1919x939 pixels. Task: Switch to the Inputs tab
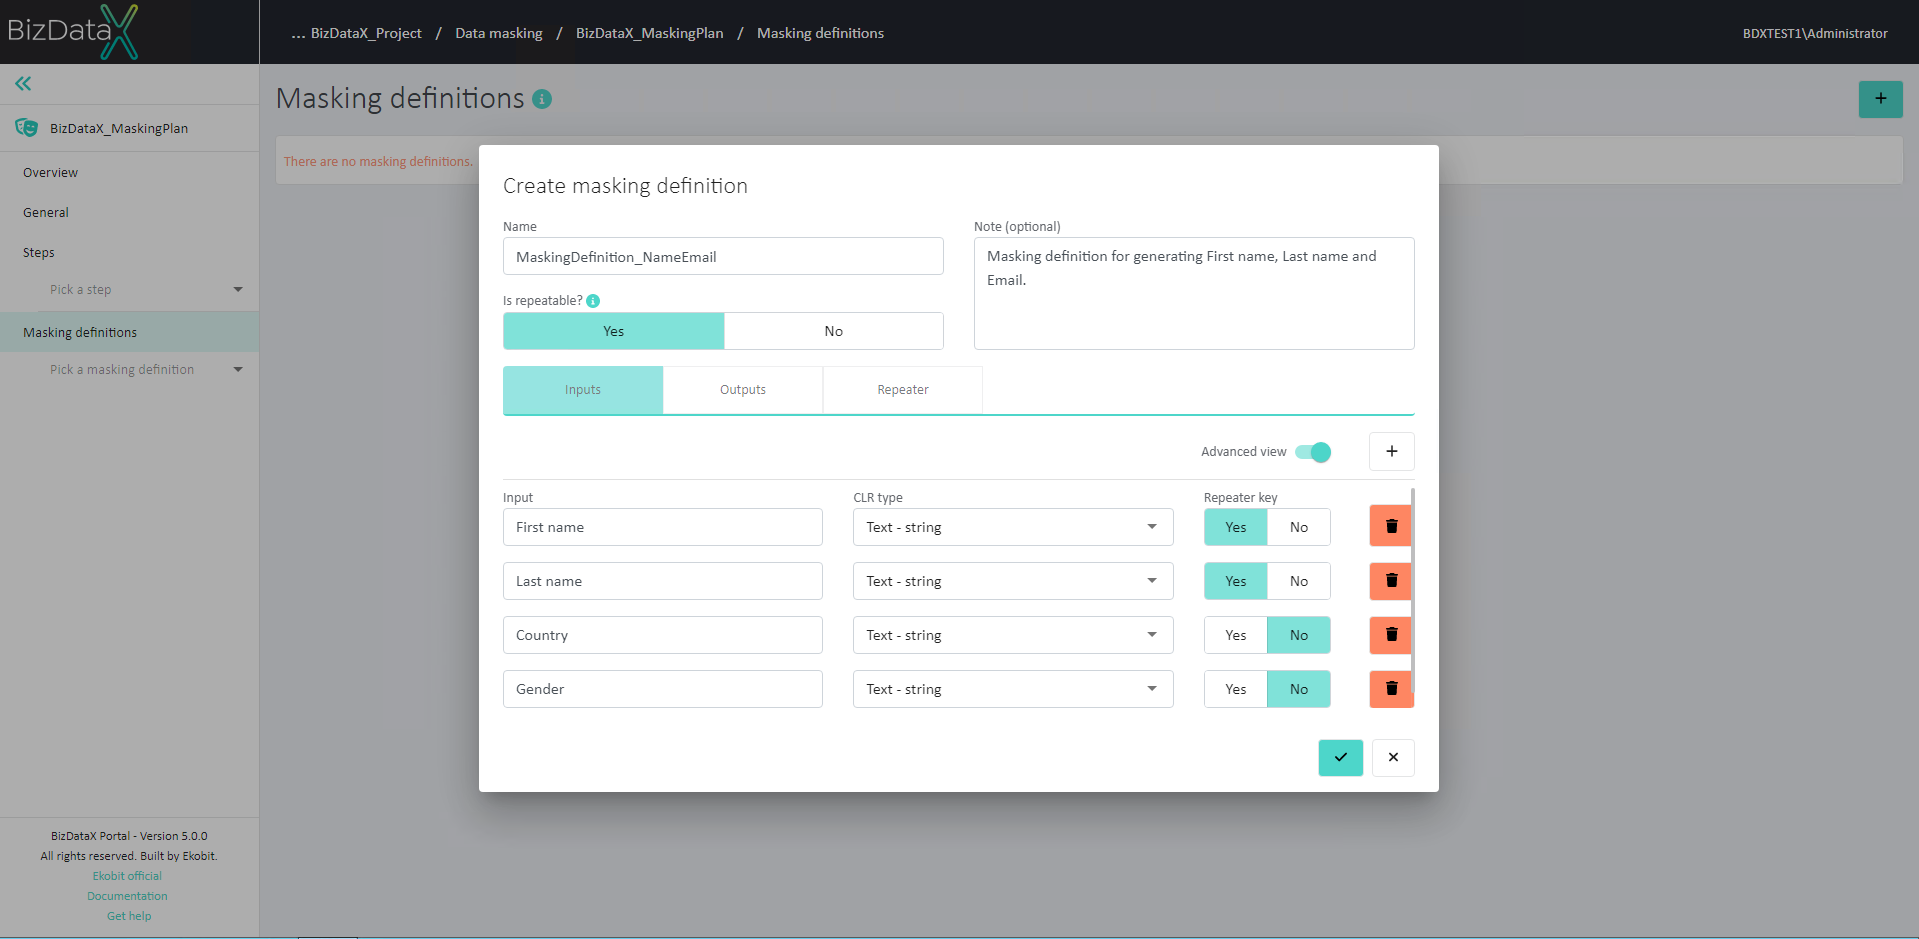pyautogui.click(x=583, y=390)
